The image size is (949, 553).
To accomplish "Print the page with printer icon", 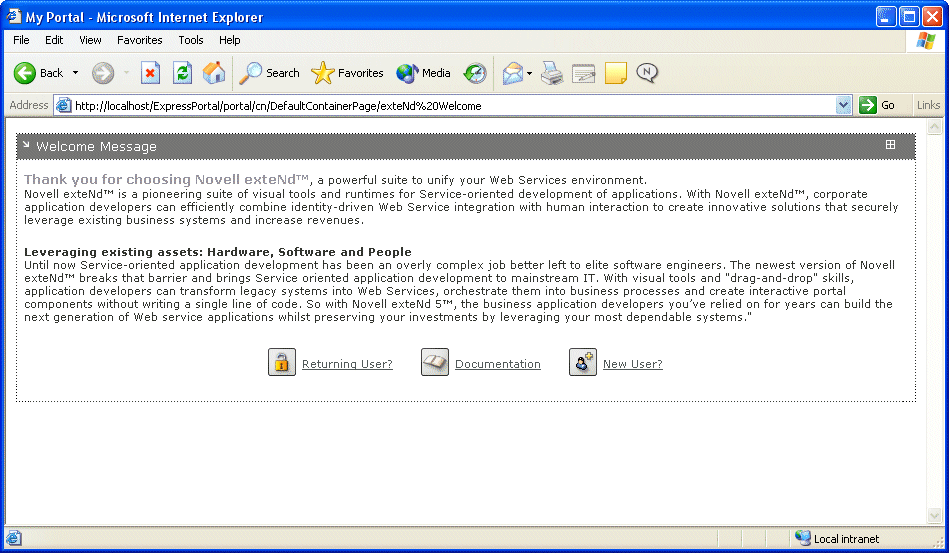I will pos(552,73).
